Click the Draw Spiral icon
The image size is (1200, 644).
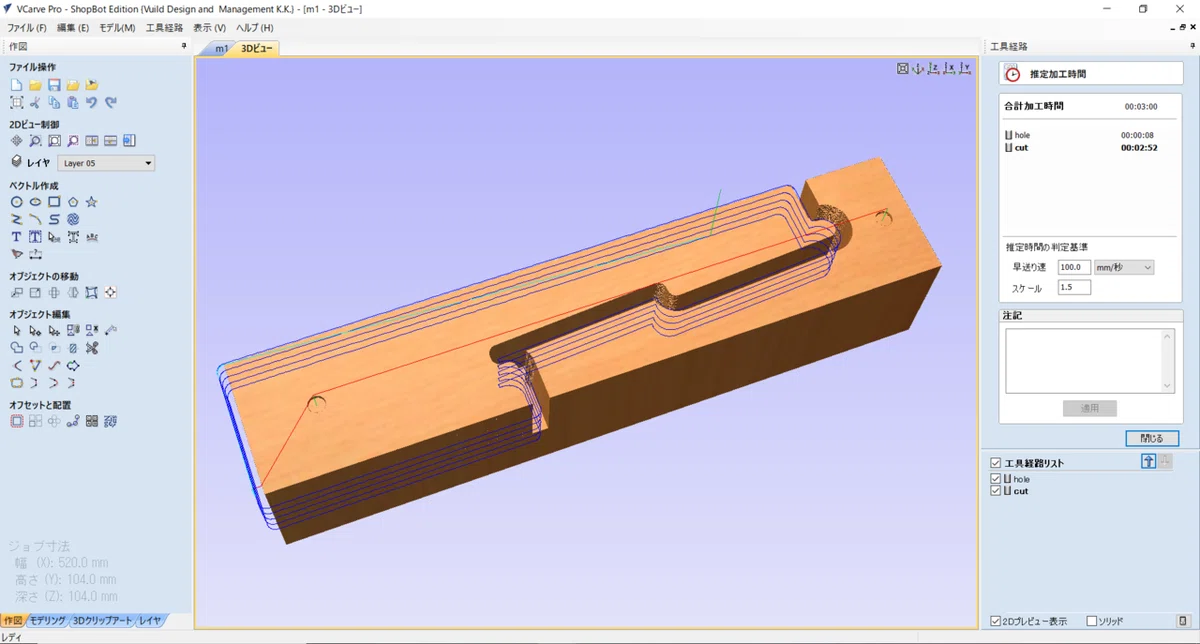click(x=73, y=219)
